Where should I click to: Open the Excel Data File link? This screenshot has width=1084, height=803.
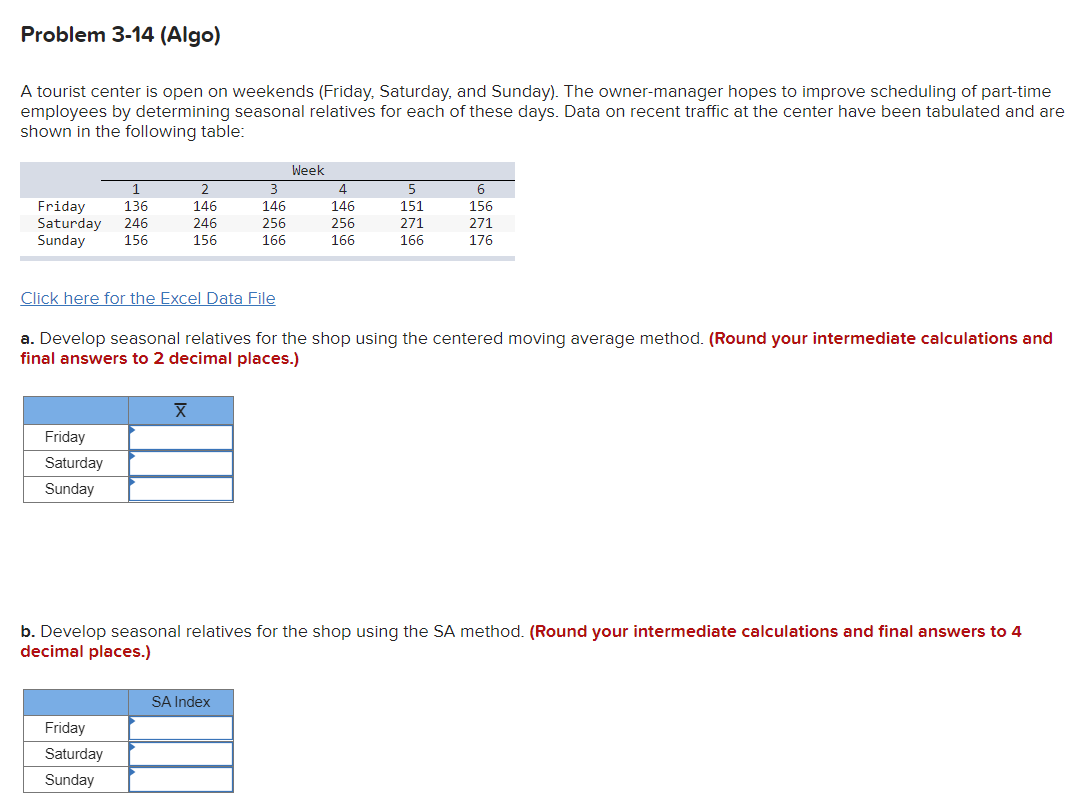pyautogui.click(x=147, y=297)
